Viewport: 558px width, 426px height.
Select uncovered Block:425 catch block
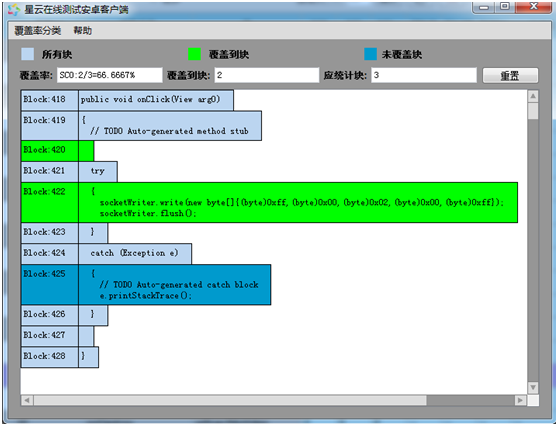click(x=146, y=285)
